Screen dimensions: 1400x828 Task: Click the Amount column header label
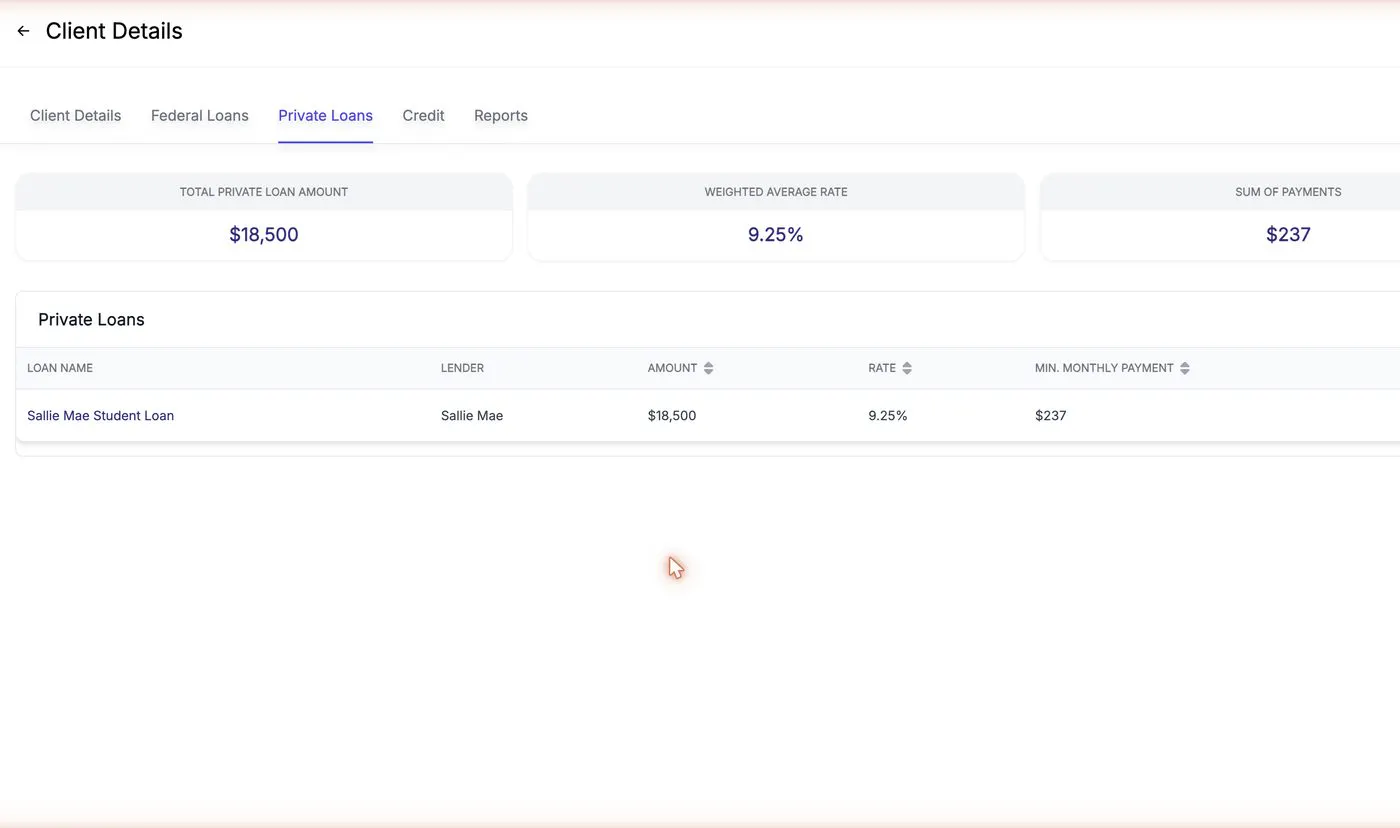pos(672,368)
